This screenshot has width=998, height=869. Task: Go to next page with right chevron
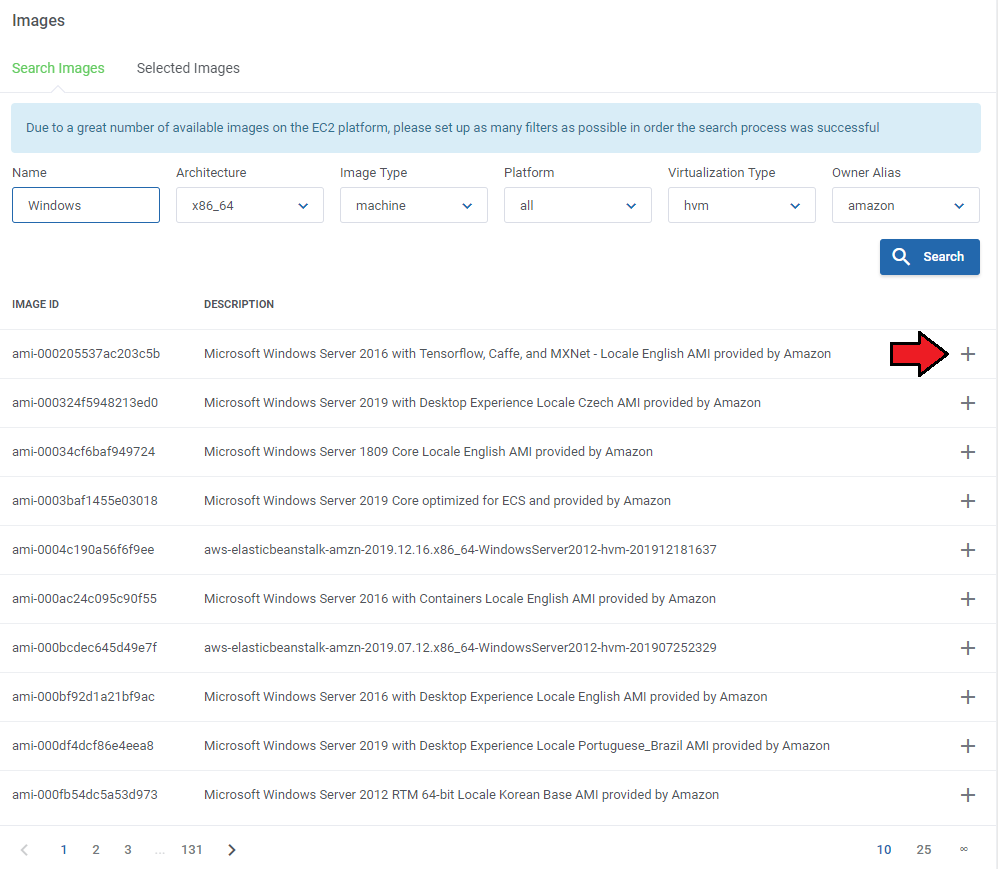[232, 850]
